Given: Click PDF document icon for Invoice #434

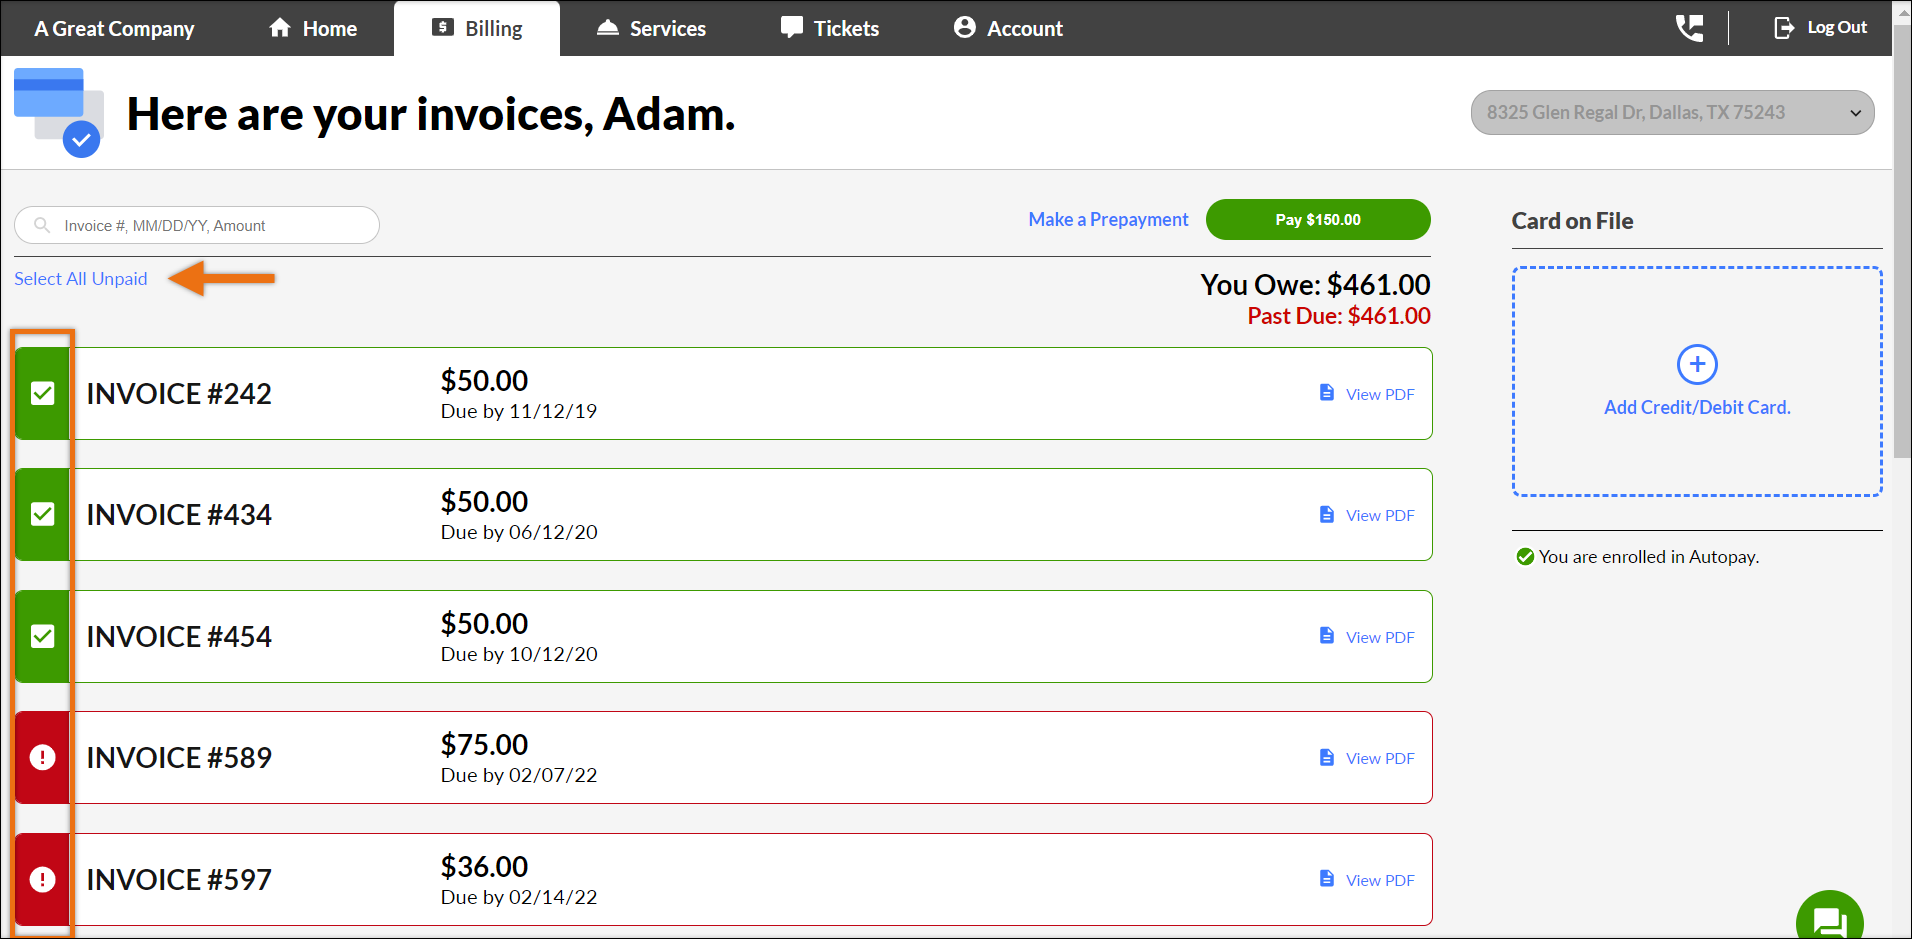Looking at the screenshot, I should coord(1327,514).
